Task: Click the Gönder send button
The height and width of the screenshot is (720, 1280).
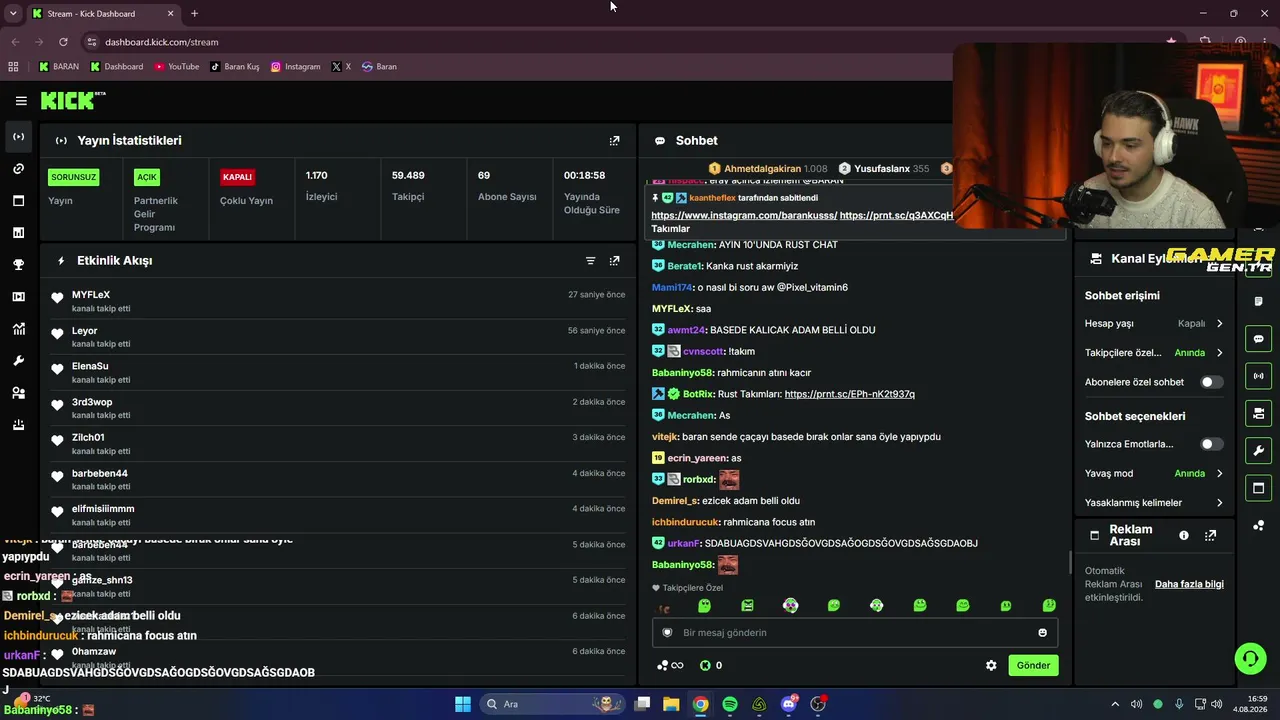Action: click(1033, 666)
